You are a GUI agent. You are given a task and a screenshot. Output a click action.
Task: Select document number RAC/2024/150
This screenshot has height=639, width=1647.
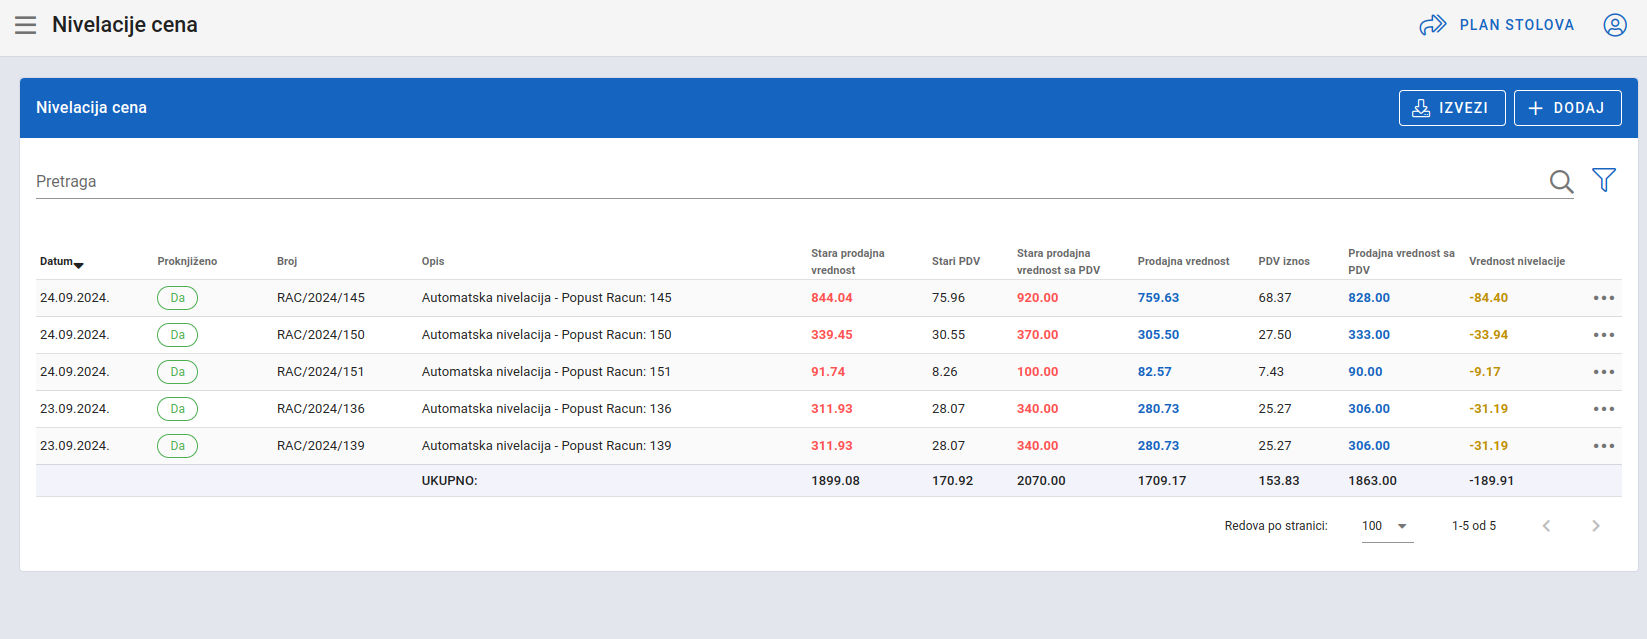(321, 335)
